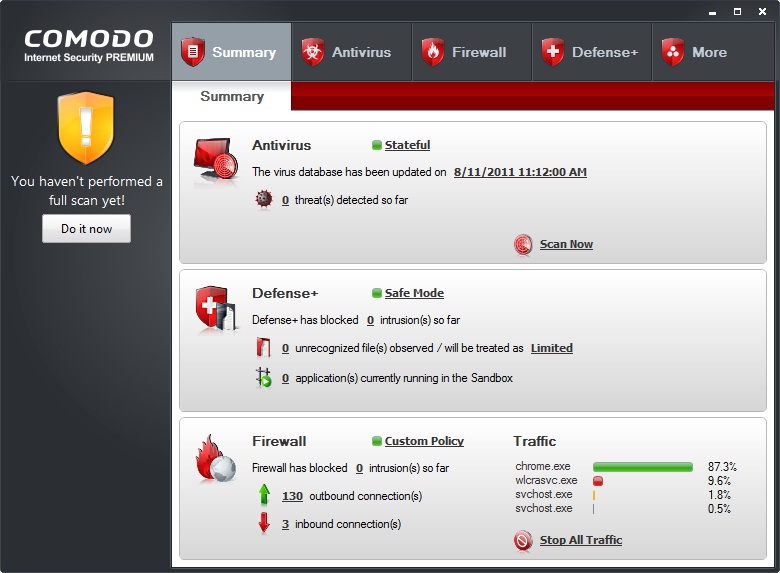This screenshot has height=573, width=780.
Task: Open the Stateful antivirus mode link
Action: [407, 145]
